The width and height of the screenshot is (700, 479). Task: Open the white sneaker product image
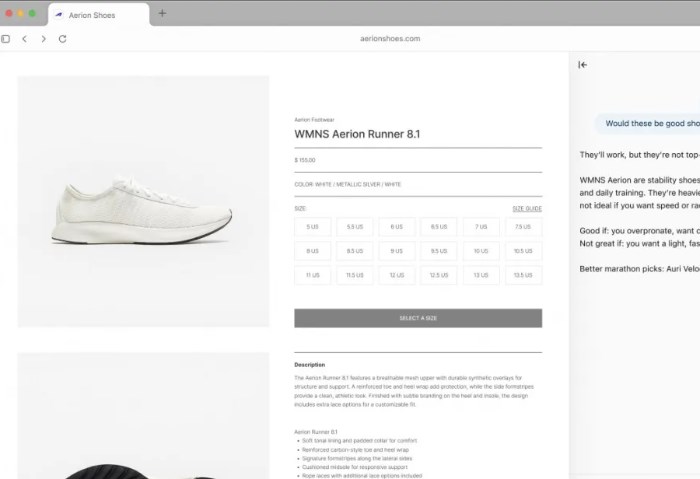[x=143, y=201]
